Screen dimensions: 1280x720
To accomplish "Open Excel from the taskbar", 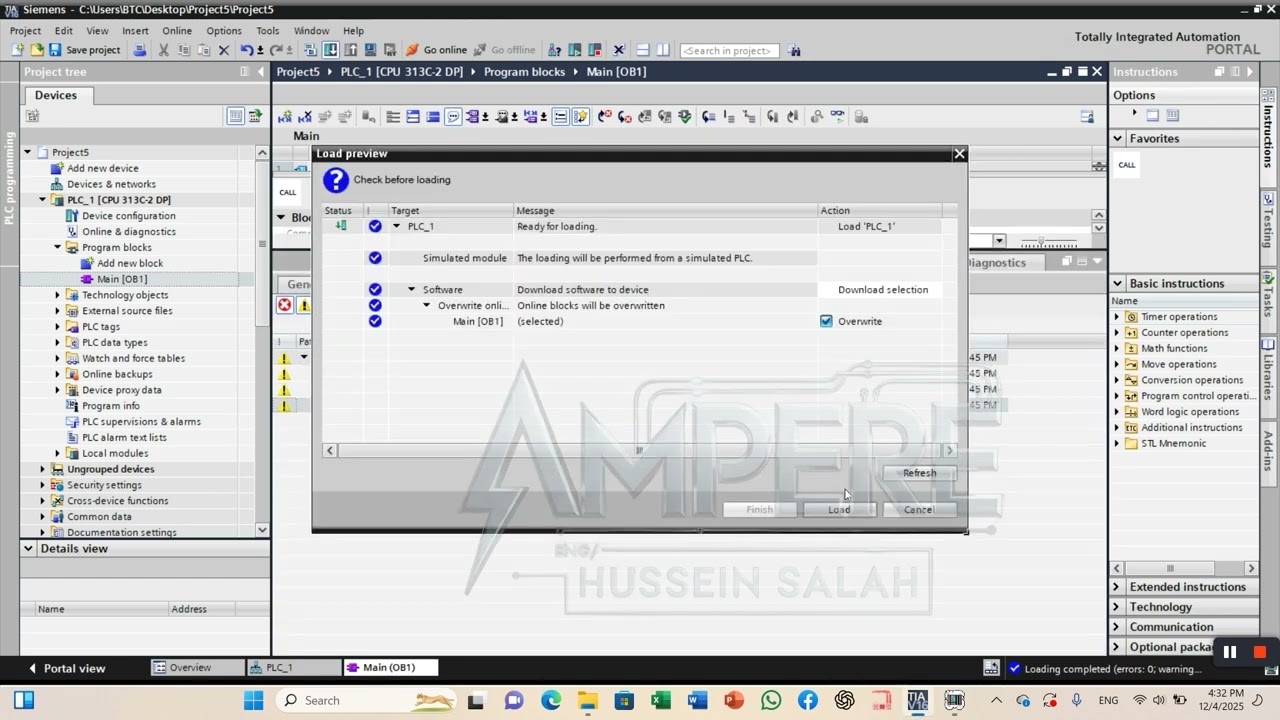I will coord(660,700).
